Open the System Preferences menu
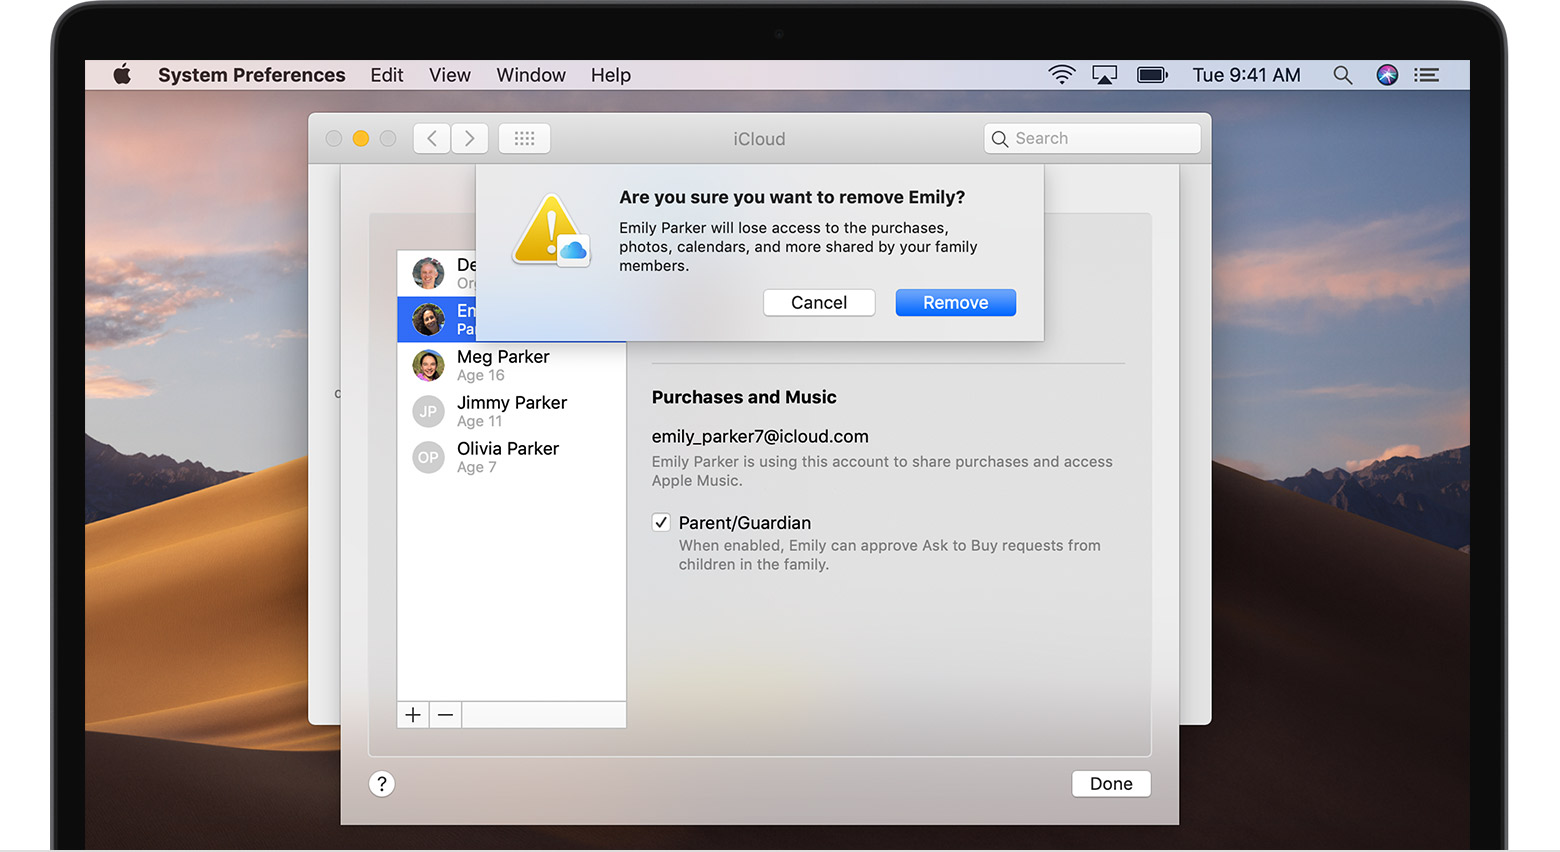The image size is (1560, 852). click(x=251, y=75)
